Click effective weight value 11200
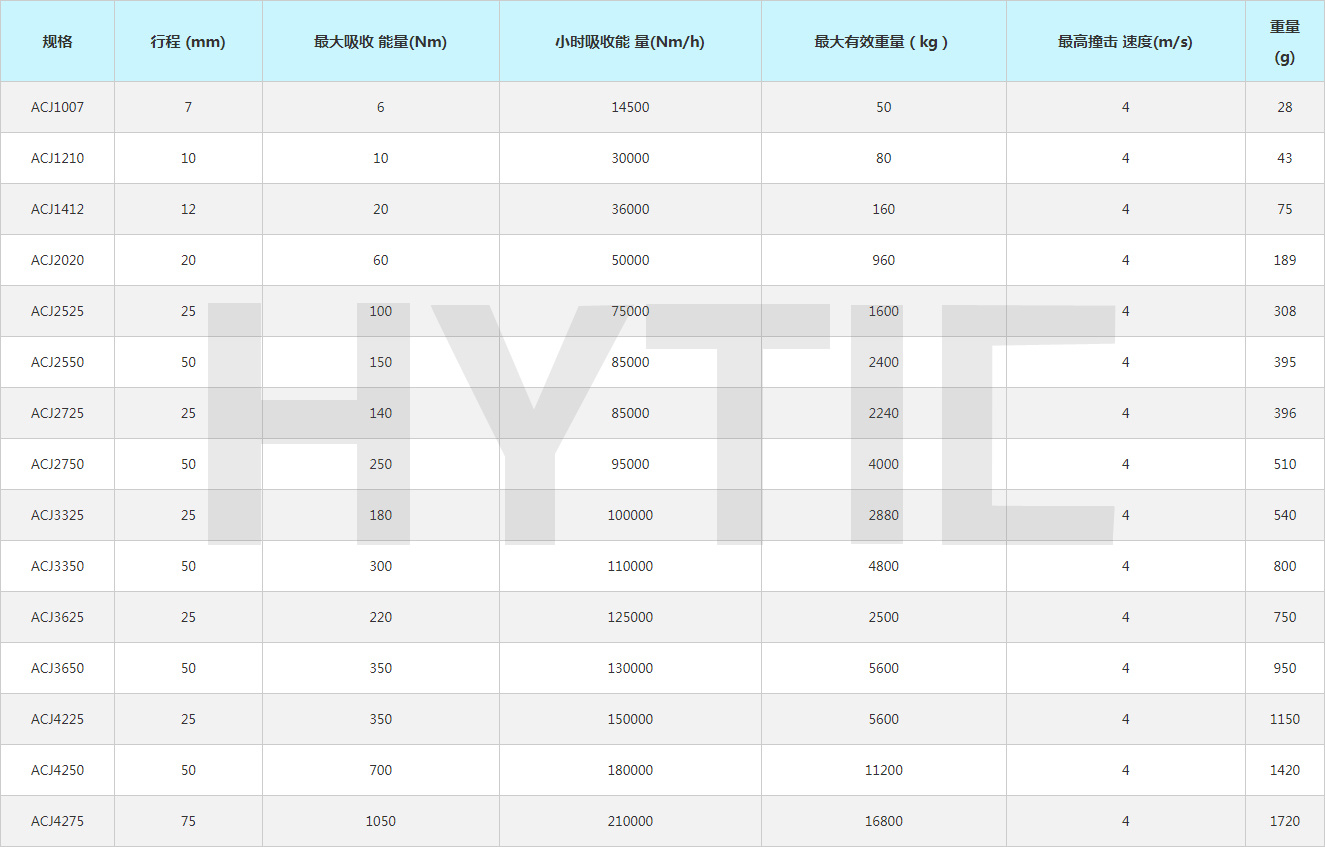 click(884, 770)
